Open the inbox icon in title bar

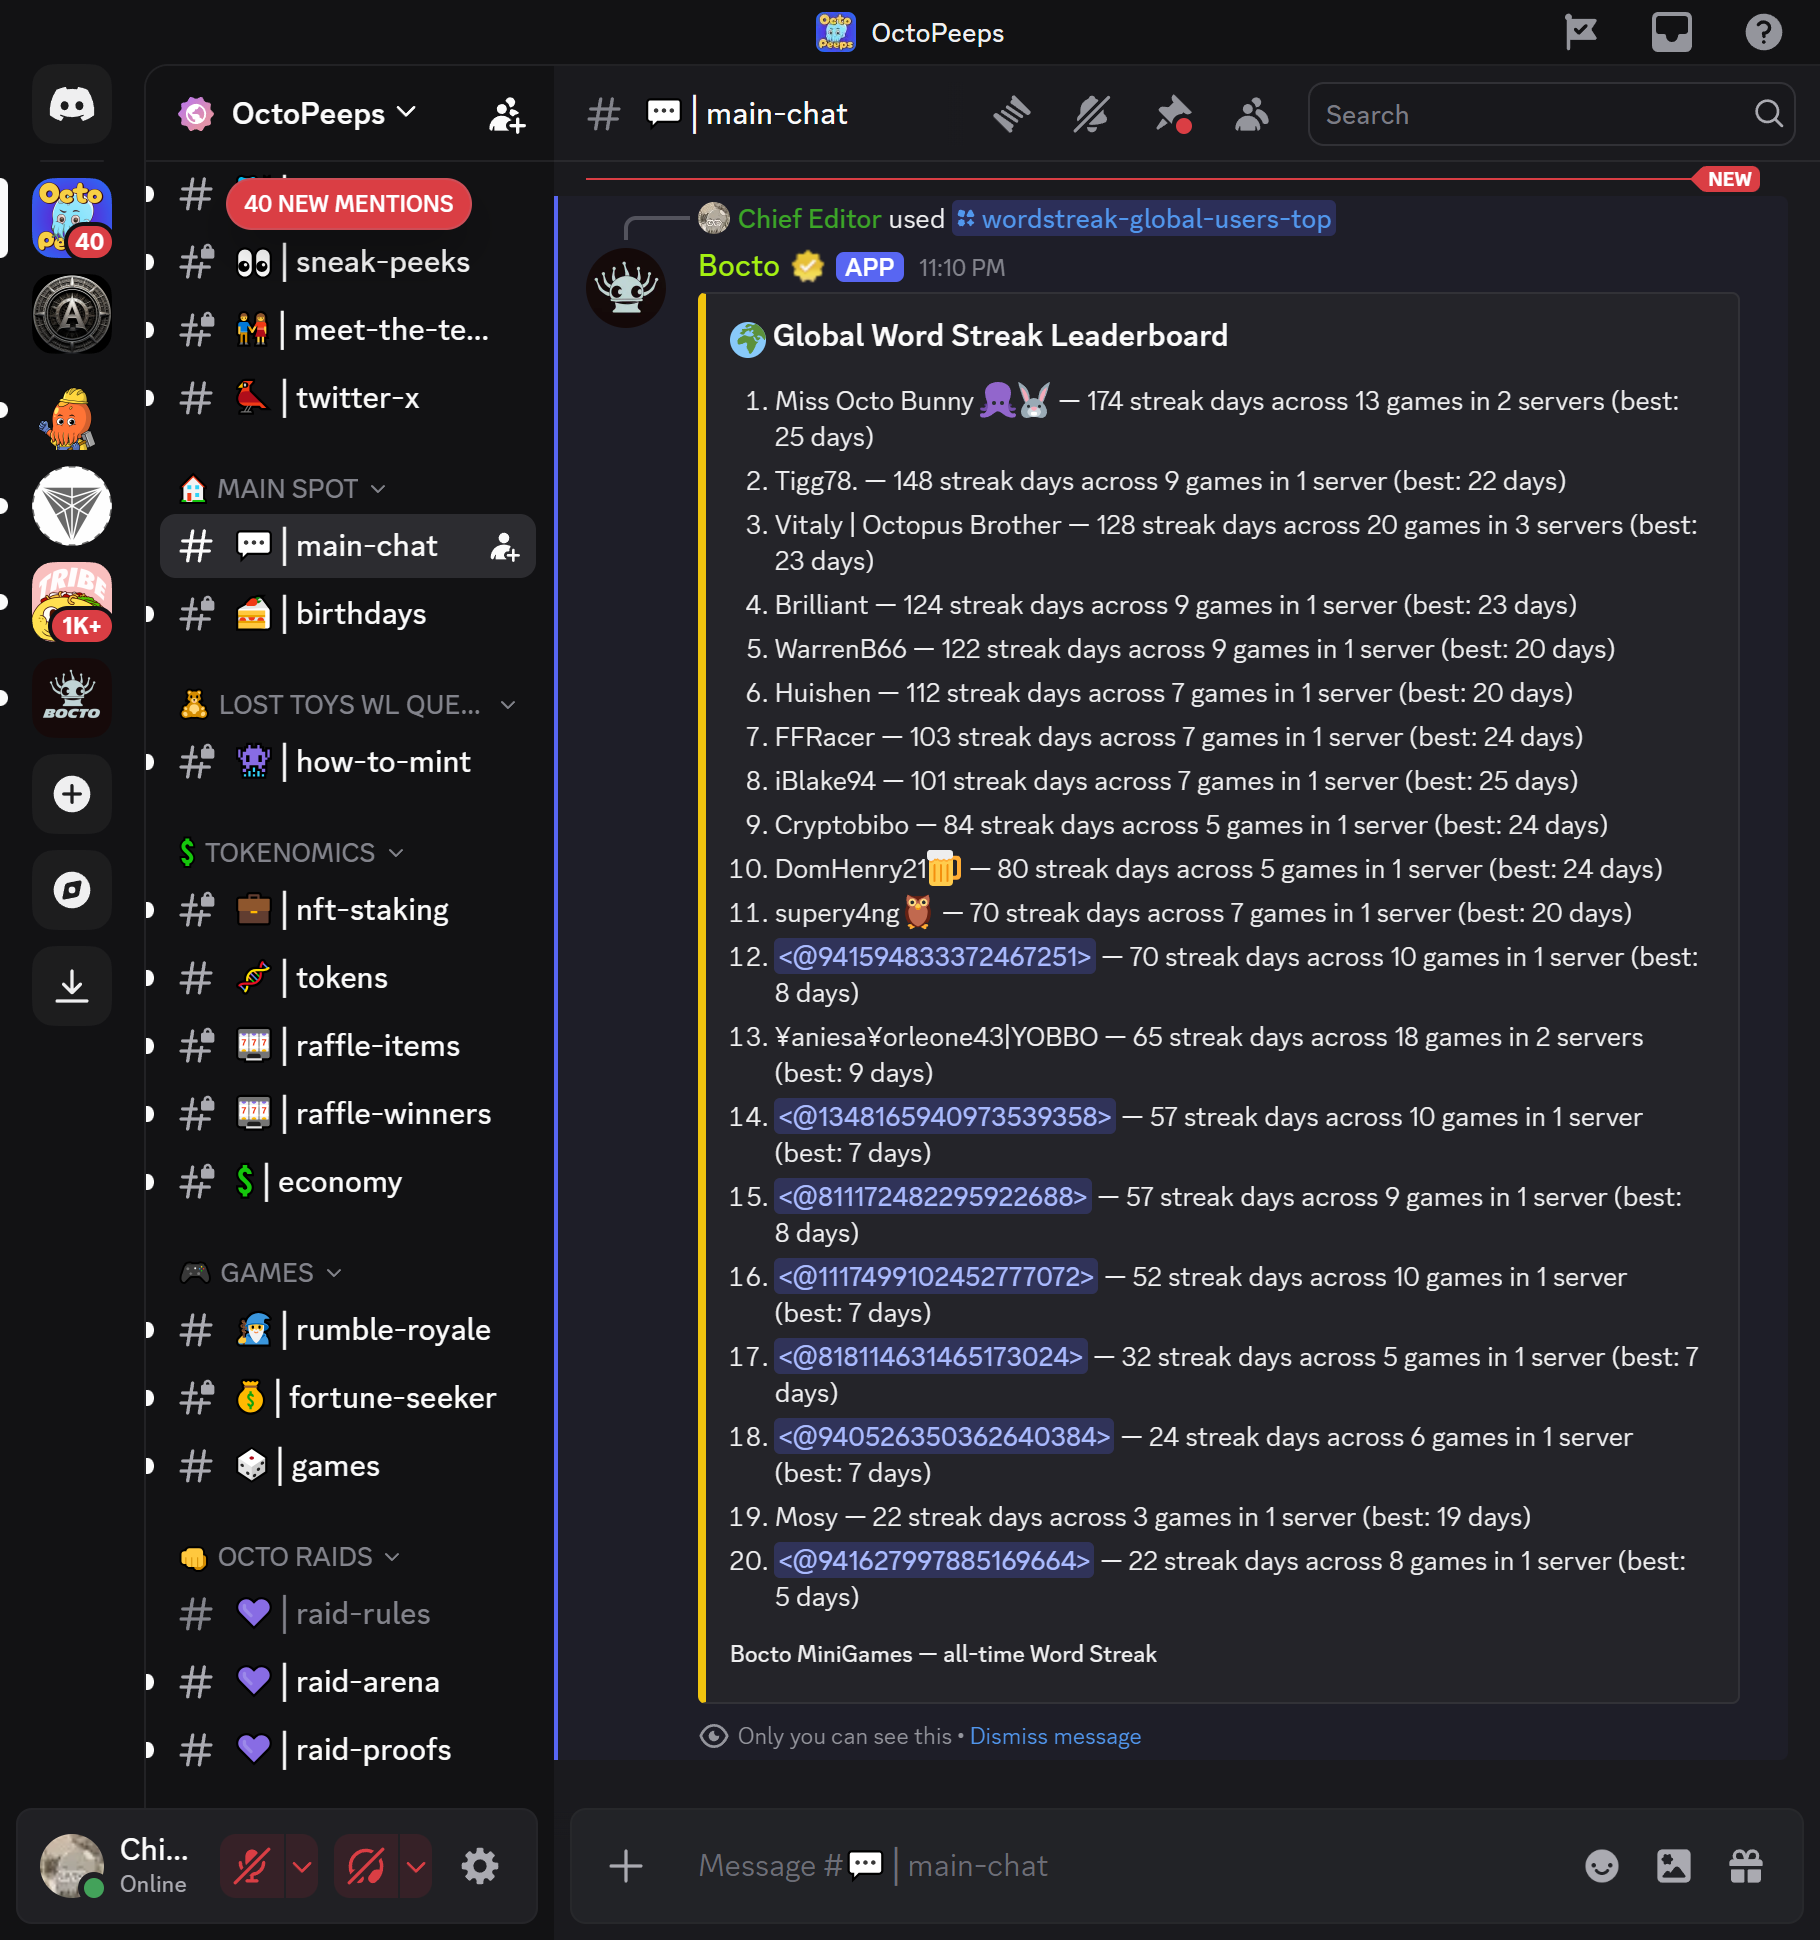tap(1671, 32)
